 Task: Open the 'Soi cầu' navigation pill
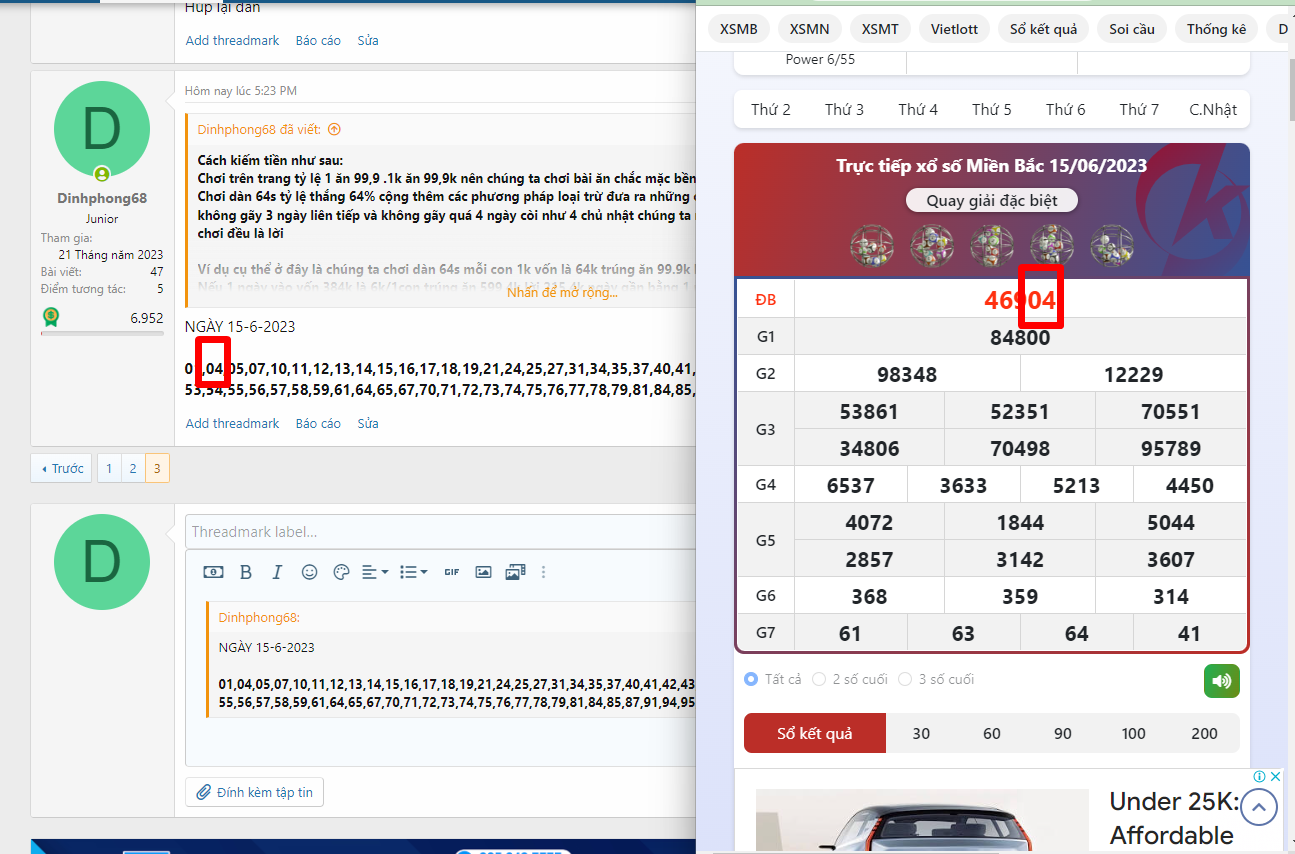point(1132,29)
